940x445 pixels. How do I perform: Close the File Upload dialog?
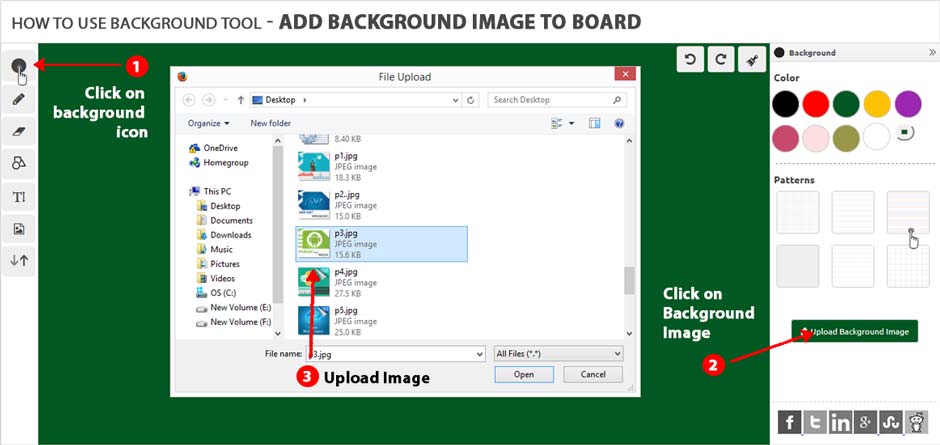[625, 74]
